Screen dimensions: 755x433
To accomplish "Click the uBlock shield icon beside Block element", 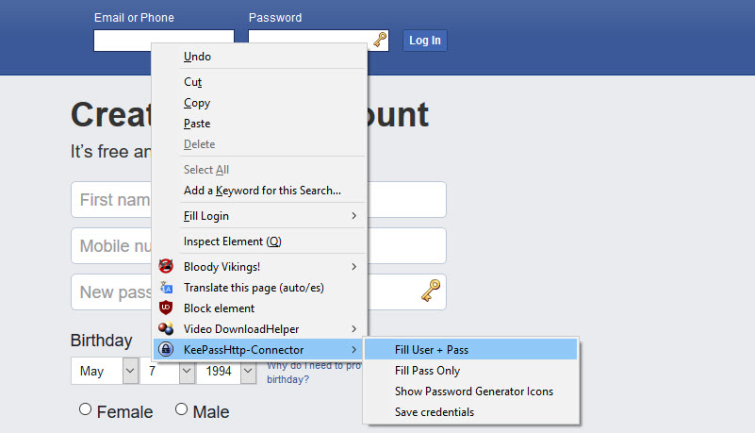I will point(166,308).
